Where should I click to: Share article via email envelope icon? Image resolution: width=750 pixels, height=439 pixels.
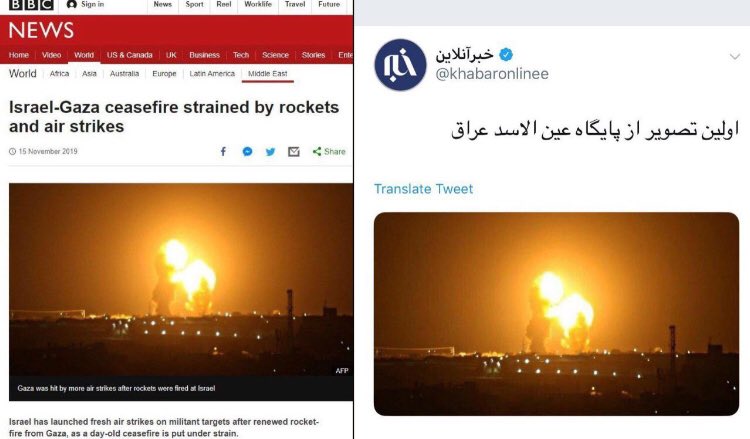[x=294, y=152]
